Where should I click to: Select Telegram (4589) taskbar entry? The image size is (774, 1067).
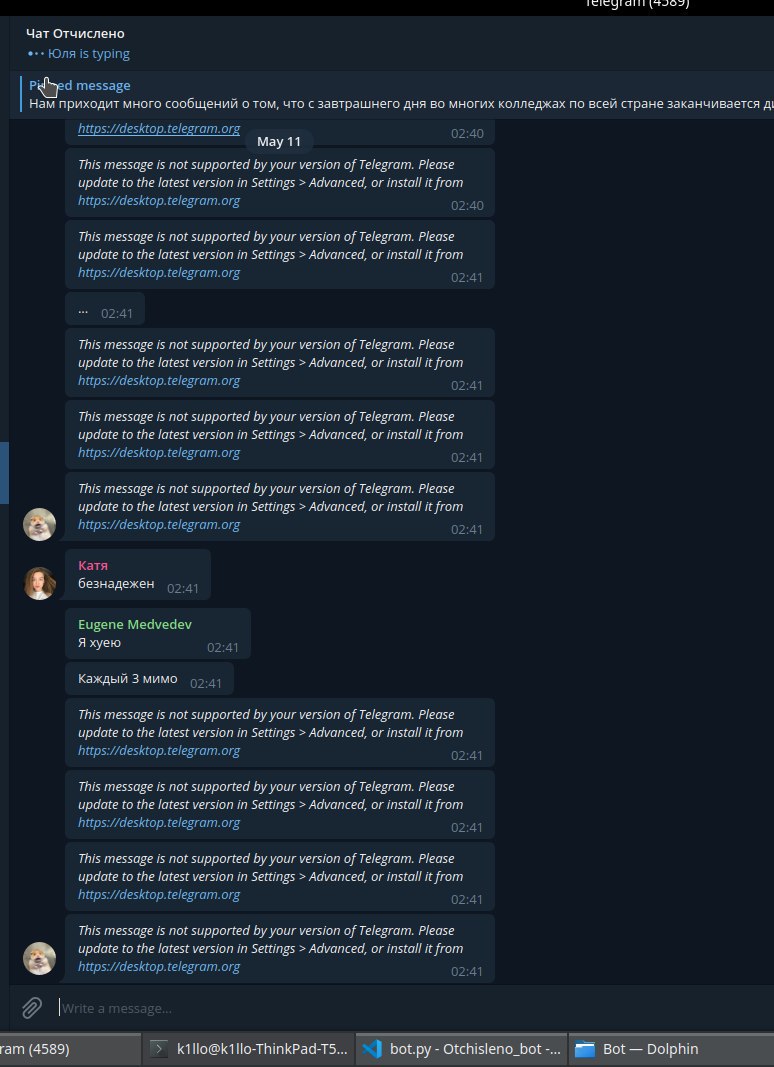tap(69, 1049)
